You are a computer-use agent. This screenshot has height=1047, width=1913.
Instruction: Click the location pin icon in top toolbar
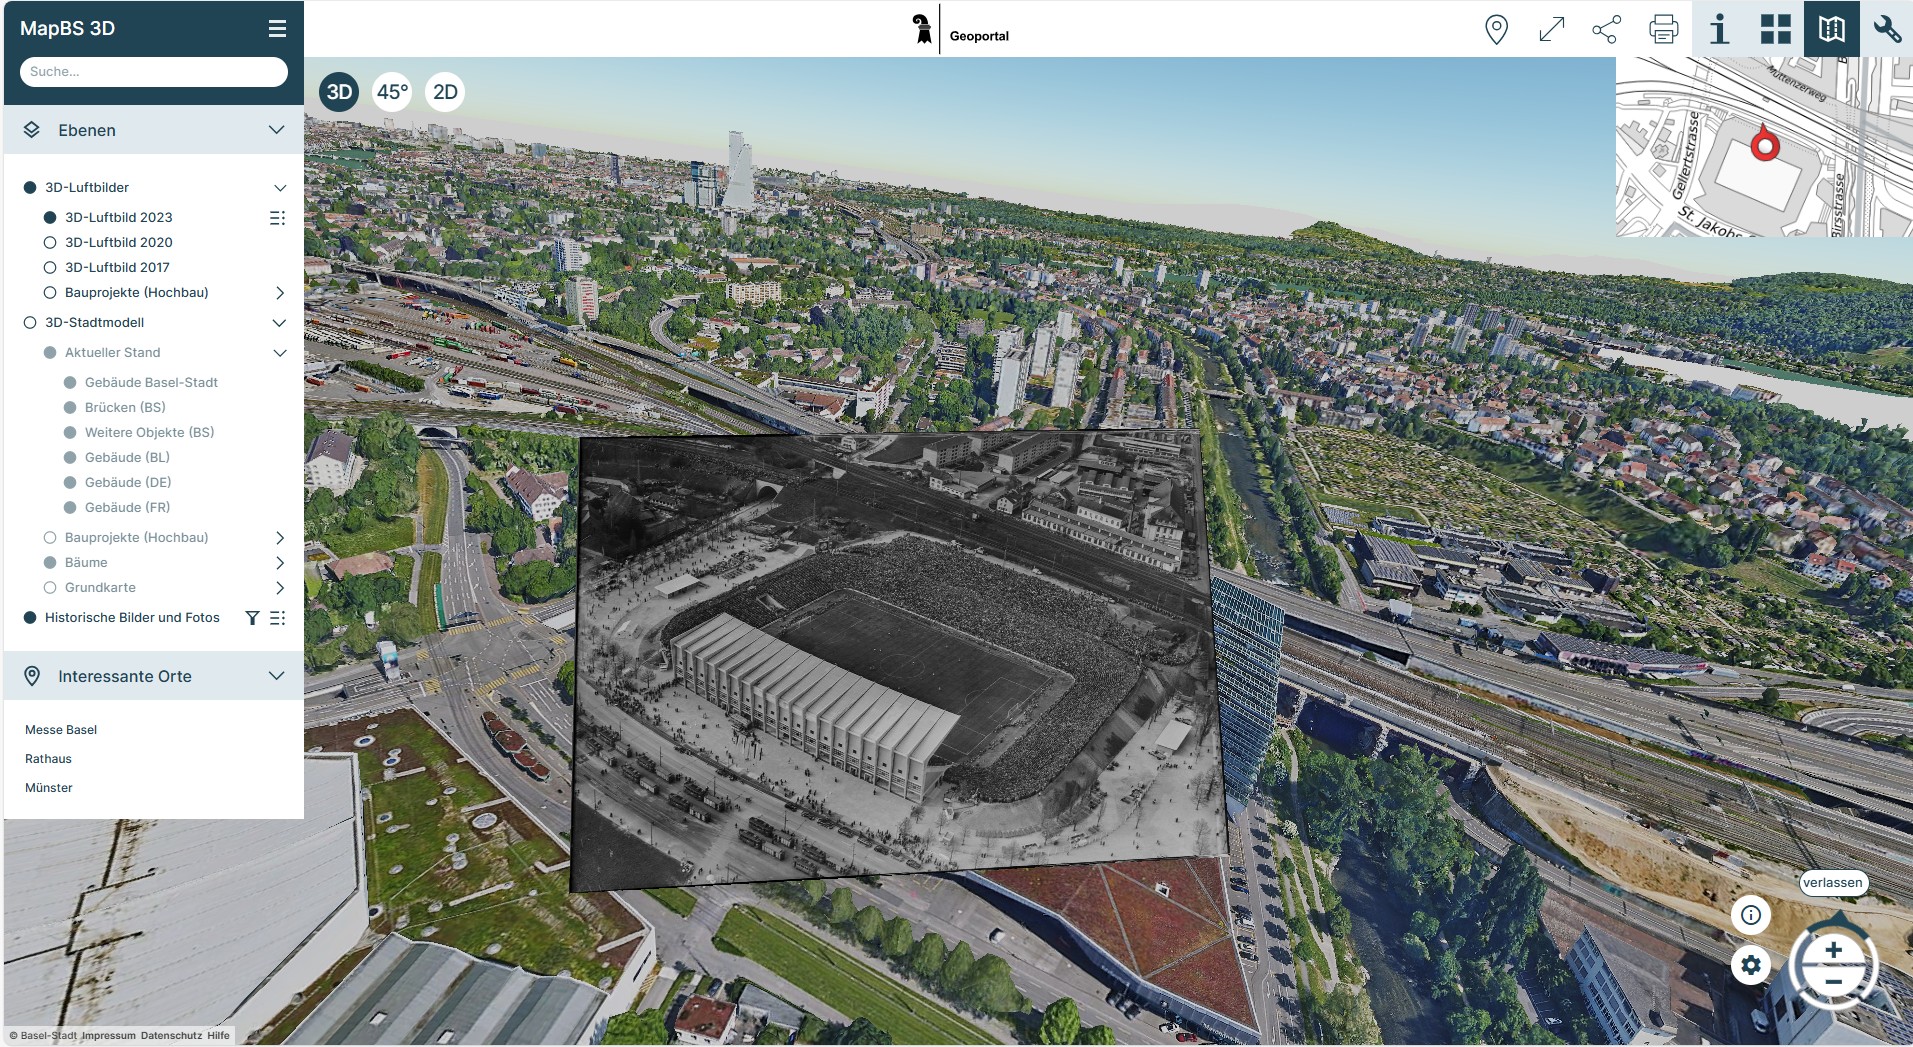(1496, 29)
